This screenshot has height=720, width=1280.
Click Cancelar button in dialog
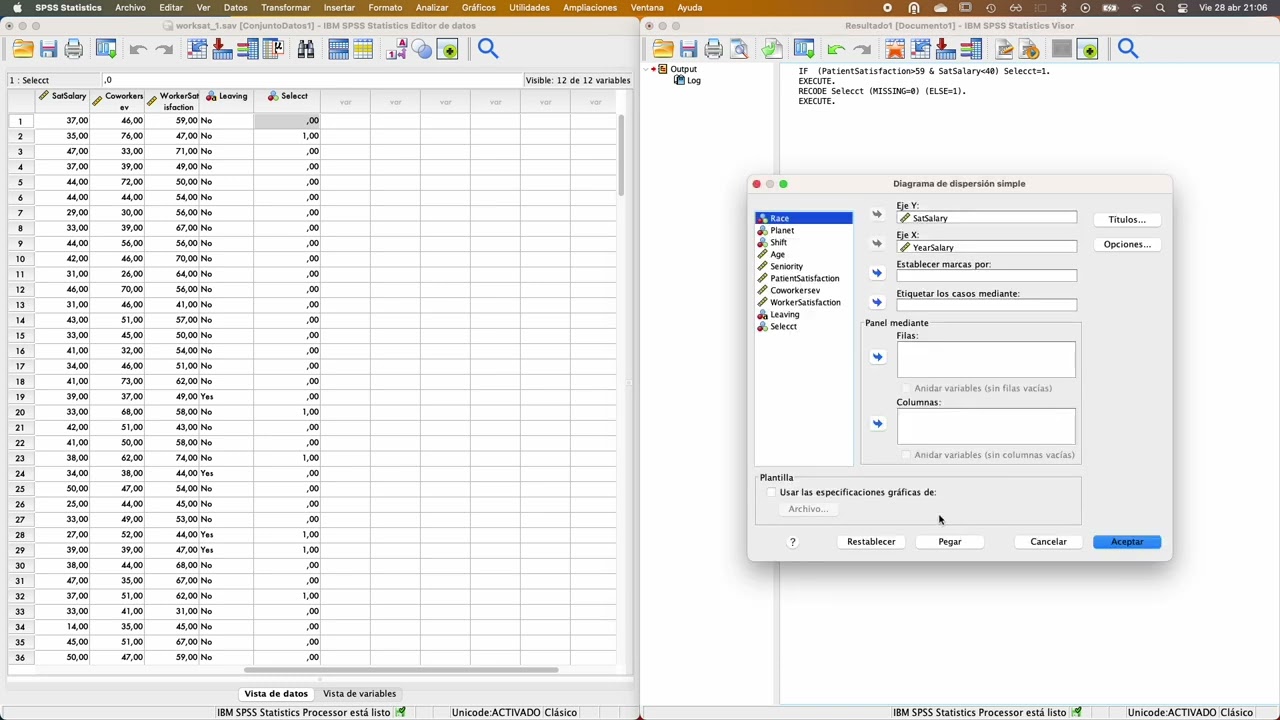click(x=1048, y=542)
